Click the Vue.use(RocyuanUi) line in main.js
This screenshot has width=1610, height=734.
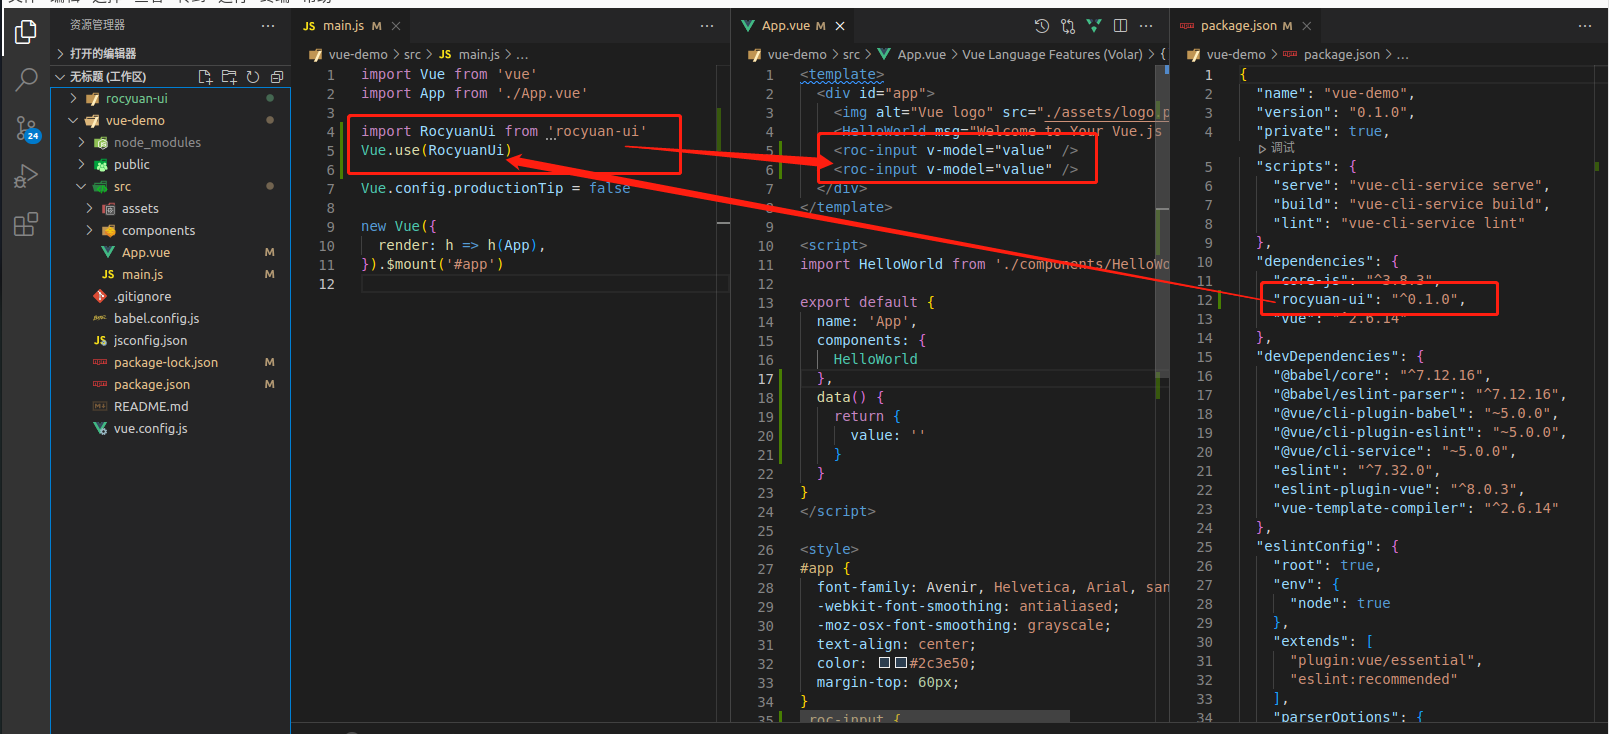436,150
